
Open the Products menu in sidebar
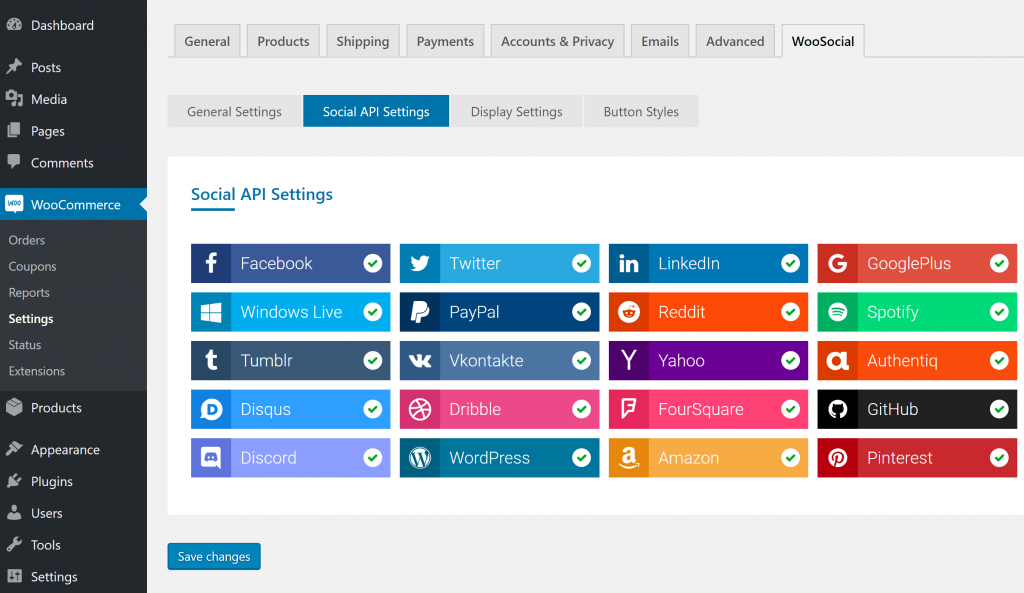click(x=56, y=408)
